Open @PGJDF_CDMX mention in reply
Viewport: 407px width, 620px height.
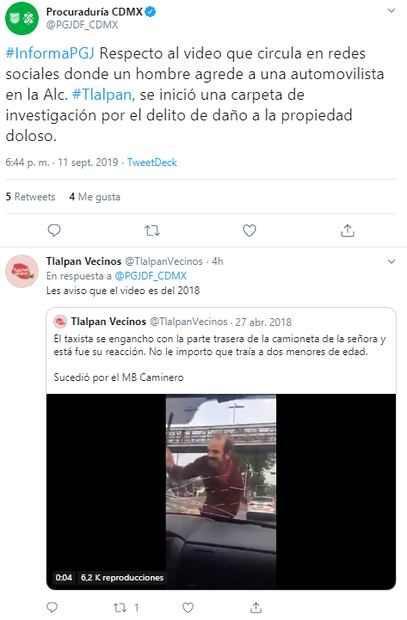pos(150,276)
